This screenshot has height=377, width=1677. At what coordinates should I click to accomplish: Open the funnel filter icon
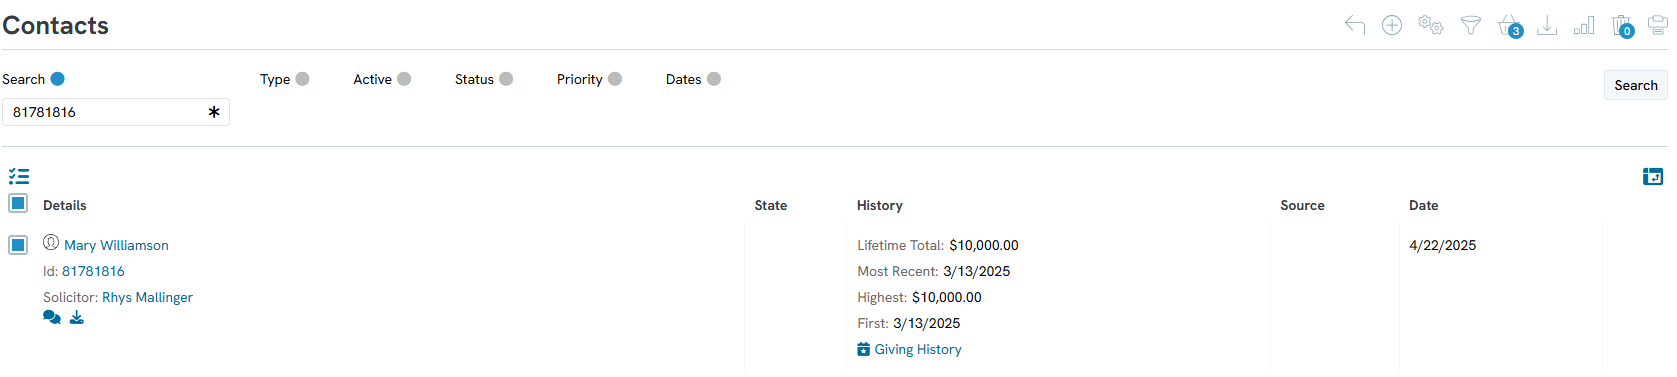1470,25
